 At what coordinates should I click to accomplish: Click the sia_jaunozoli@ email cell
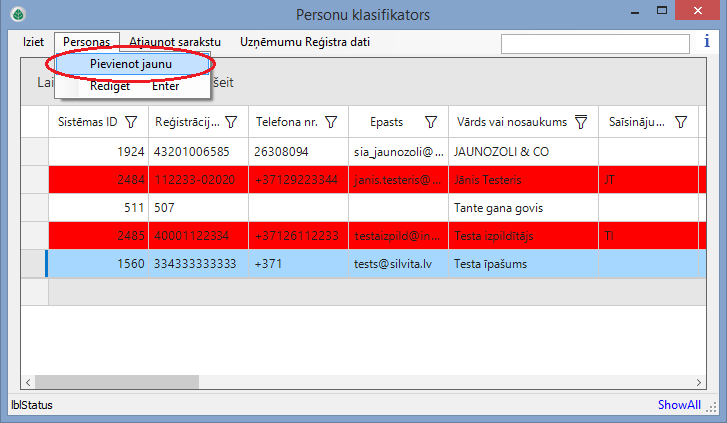pyautogui.click(x=398, y=152)
